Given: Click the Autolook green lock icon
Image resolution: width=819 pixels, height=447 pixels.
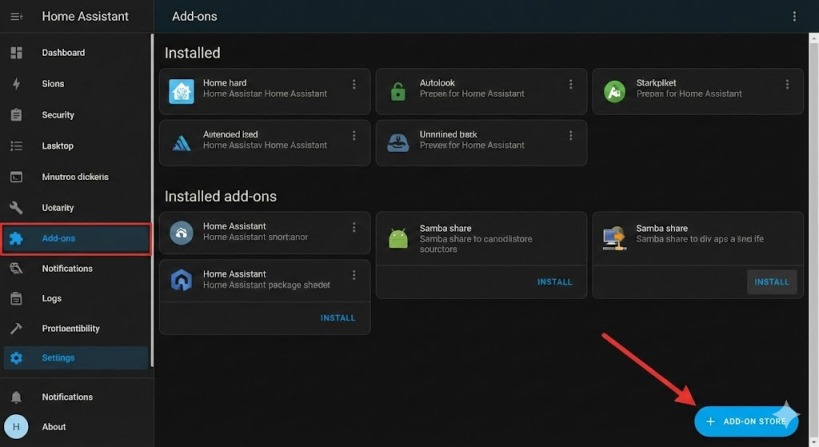Looking at the screenshot, I should (398, 91).
